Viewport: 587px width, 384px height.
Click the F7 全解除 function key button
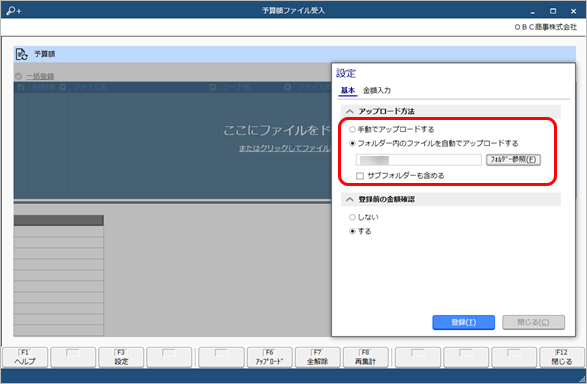317,358
